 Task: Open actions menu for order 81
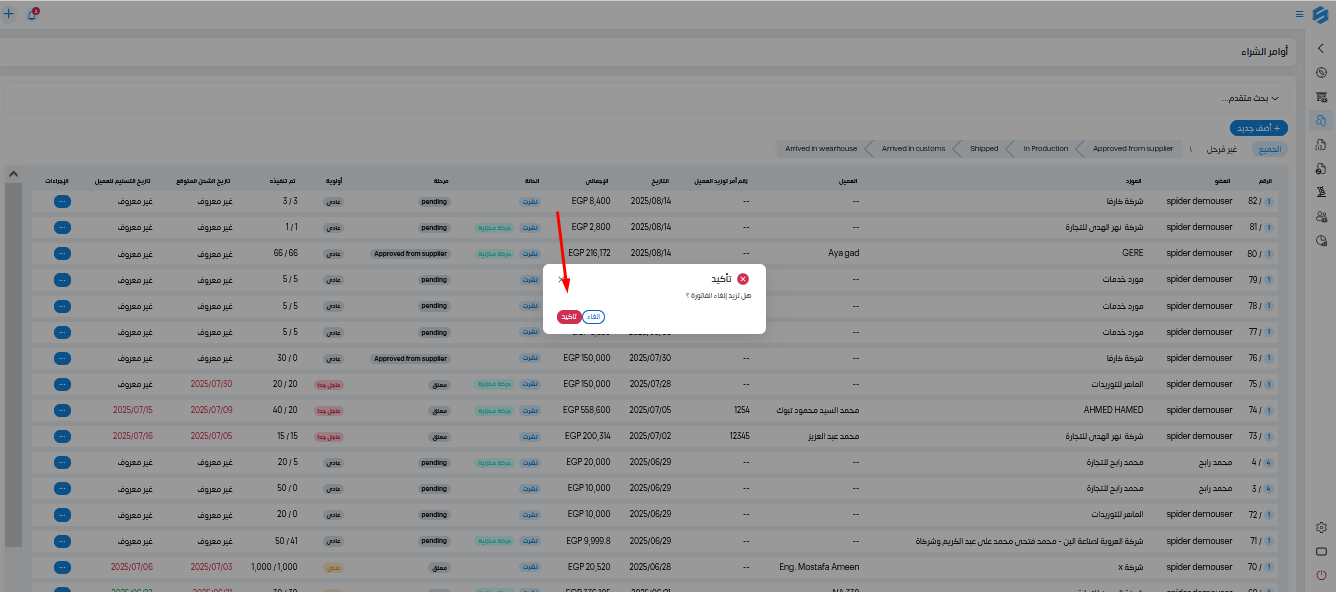tap(62, 227)
